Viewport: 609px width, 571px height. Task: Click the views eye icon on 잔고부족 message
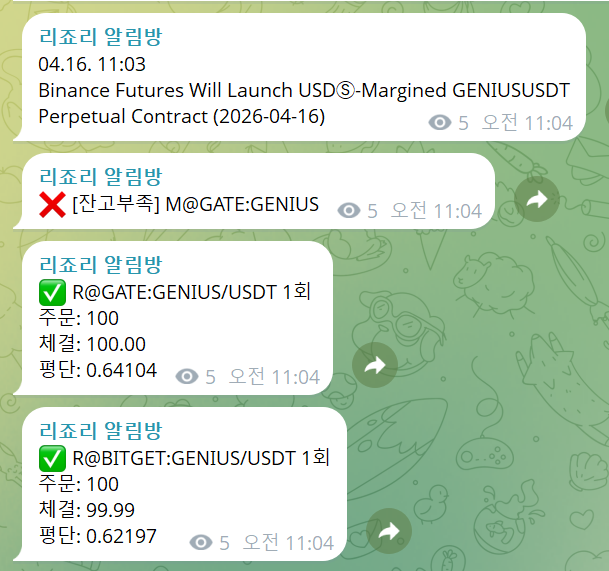(349, 211)
